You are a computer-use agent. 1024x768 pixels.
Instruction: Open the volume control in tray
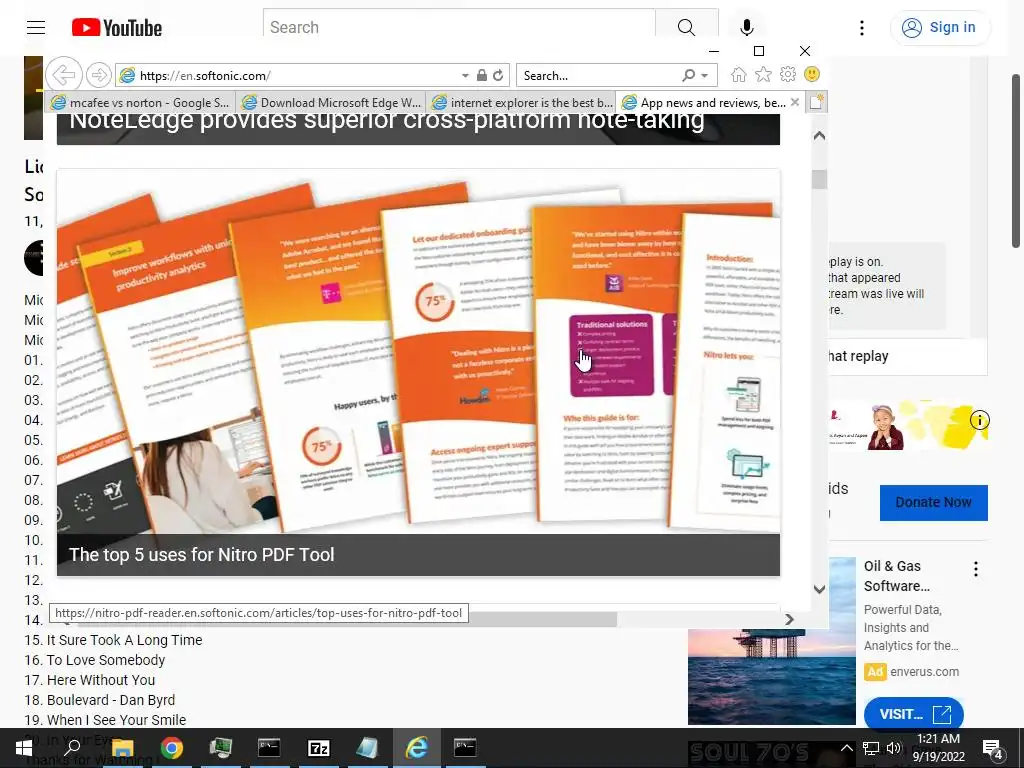[893, 748]
